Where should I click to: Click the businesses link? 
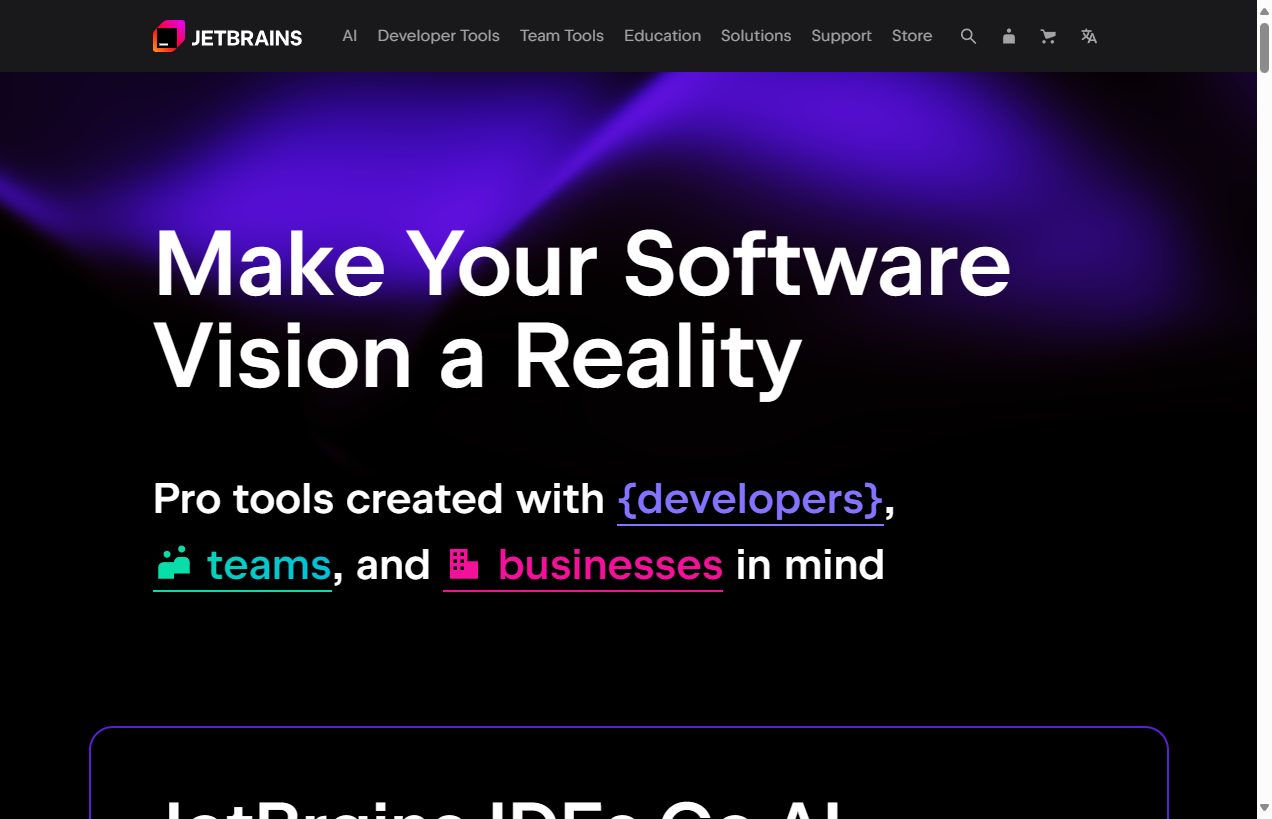pos(610,563)
